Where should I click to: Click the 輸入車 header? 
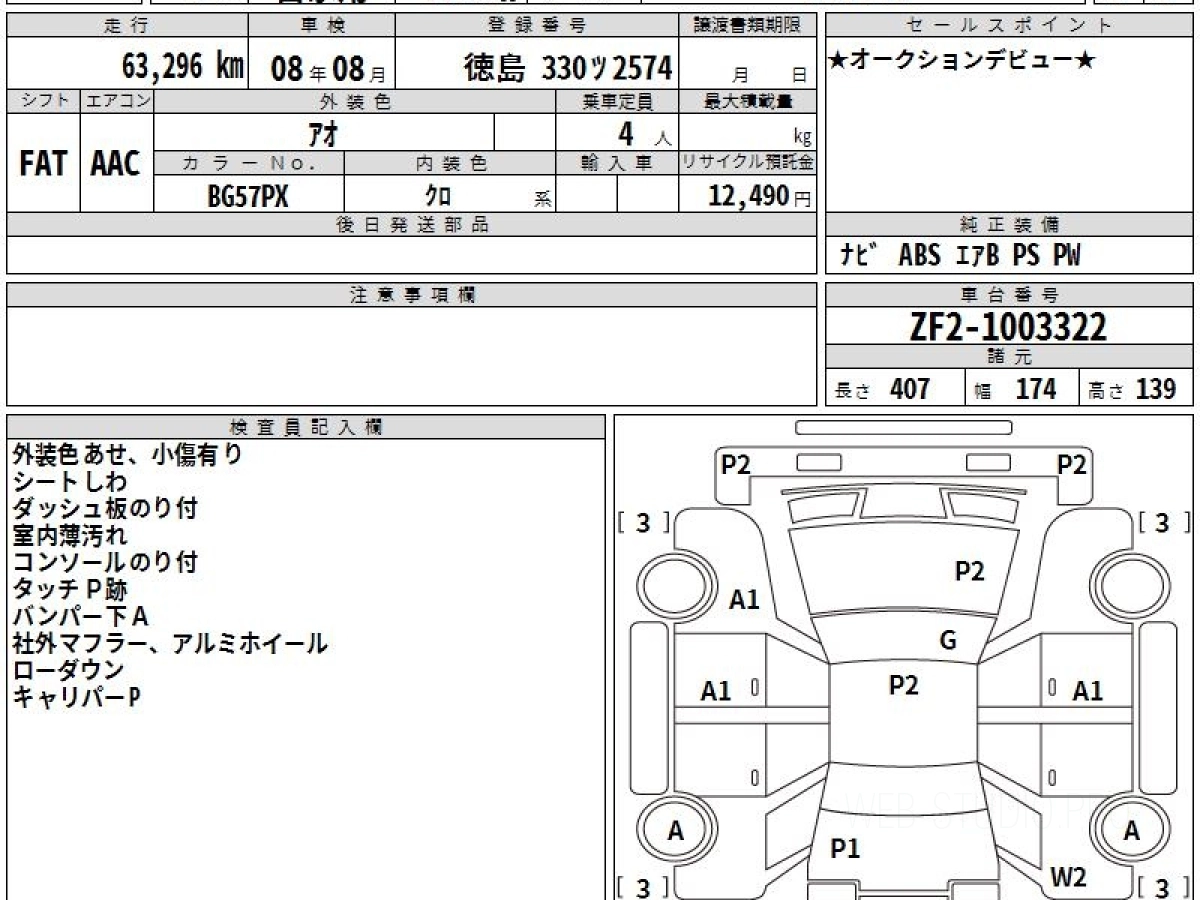coord(617,163)
